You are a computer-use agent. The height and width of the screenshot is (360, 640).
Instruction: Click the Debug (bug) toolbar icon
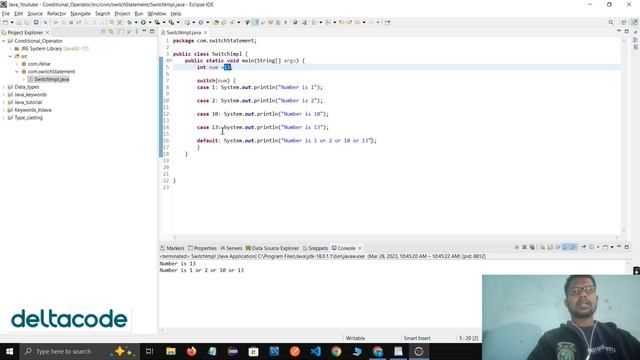[129, 22]
